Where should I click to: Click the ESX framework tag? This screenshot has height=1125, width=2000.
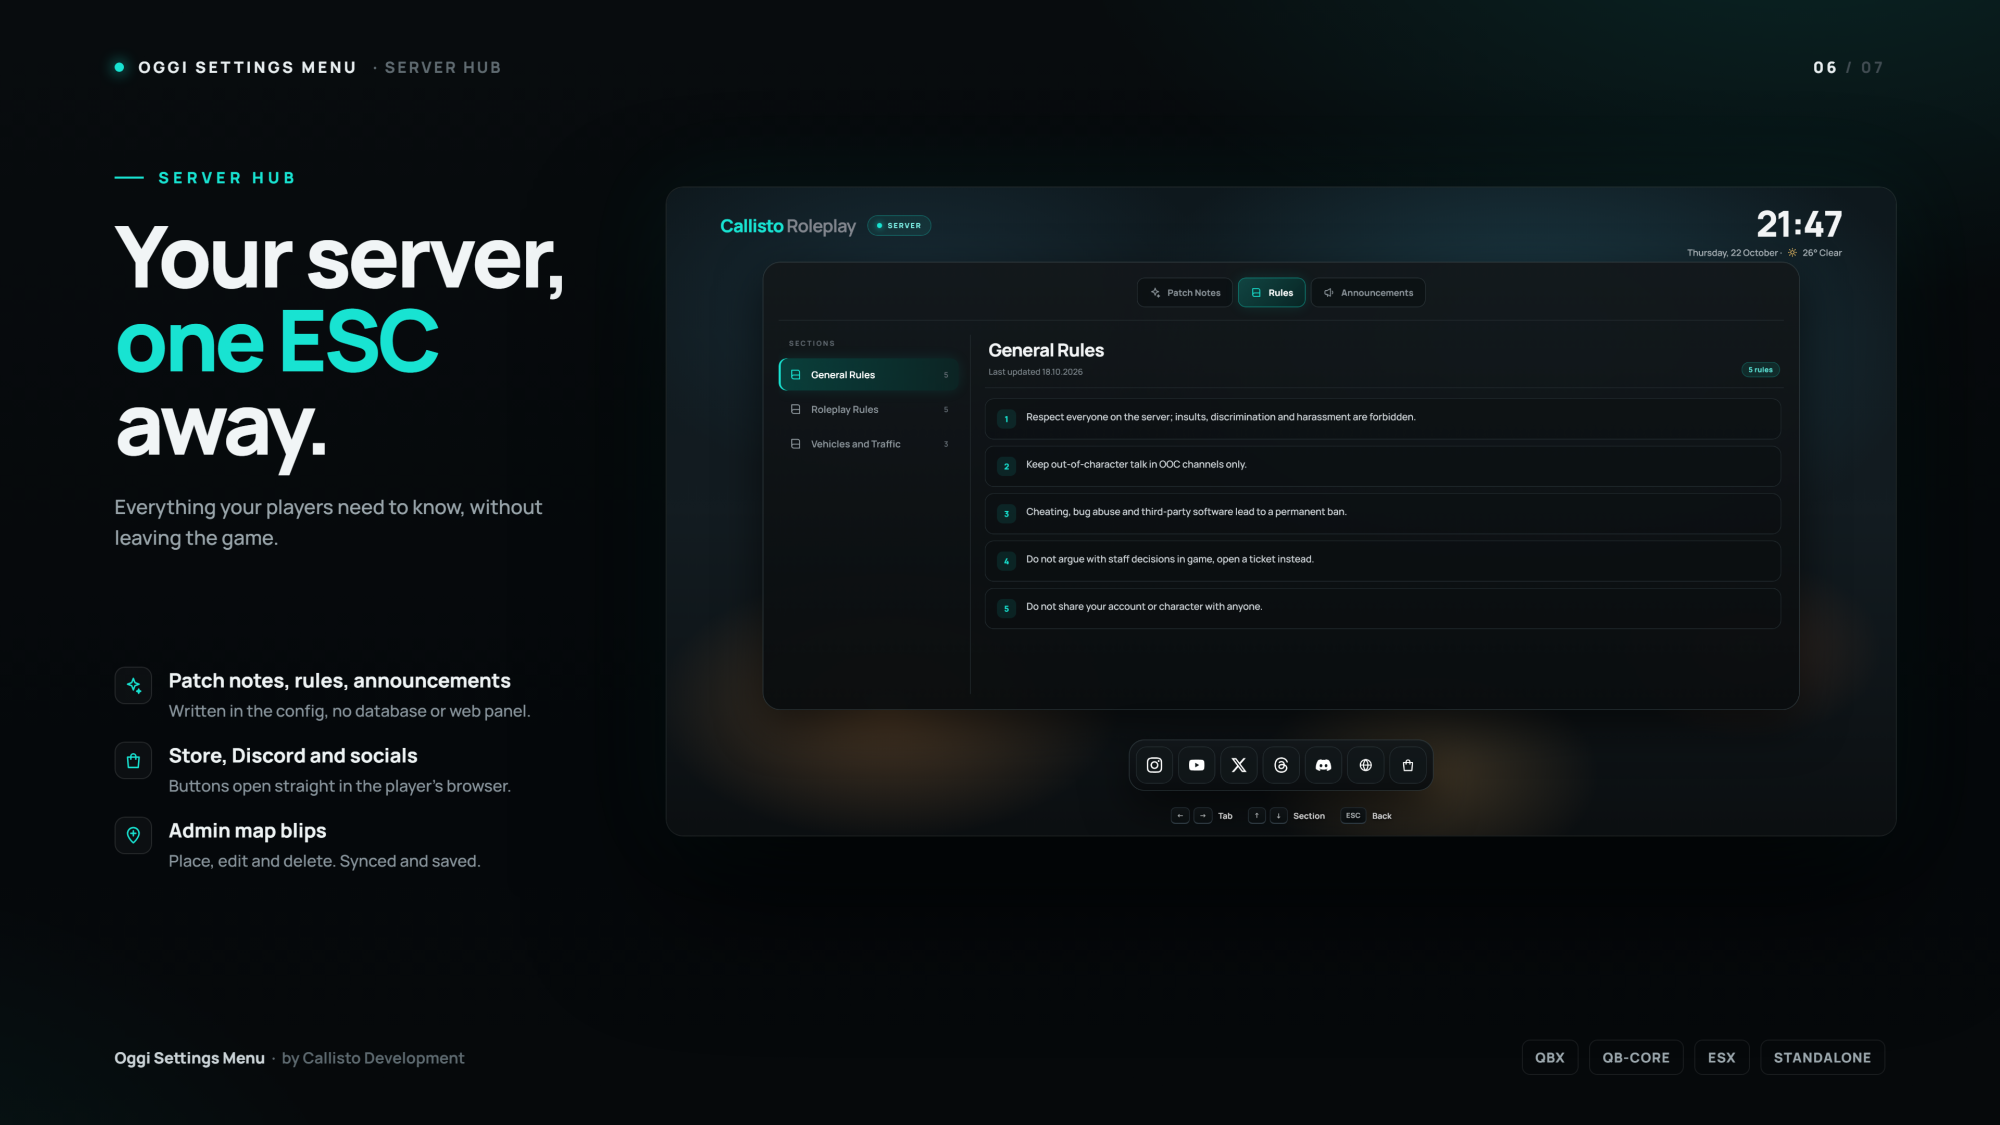tap(1722, 1057)
